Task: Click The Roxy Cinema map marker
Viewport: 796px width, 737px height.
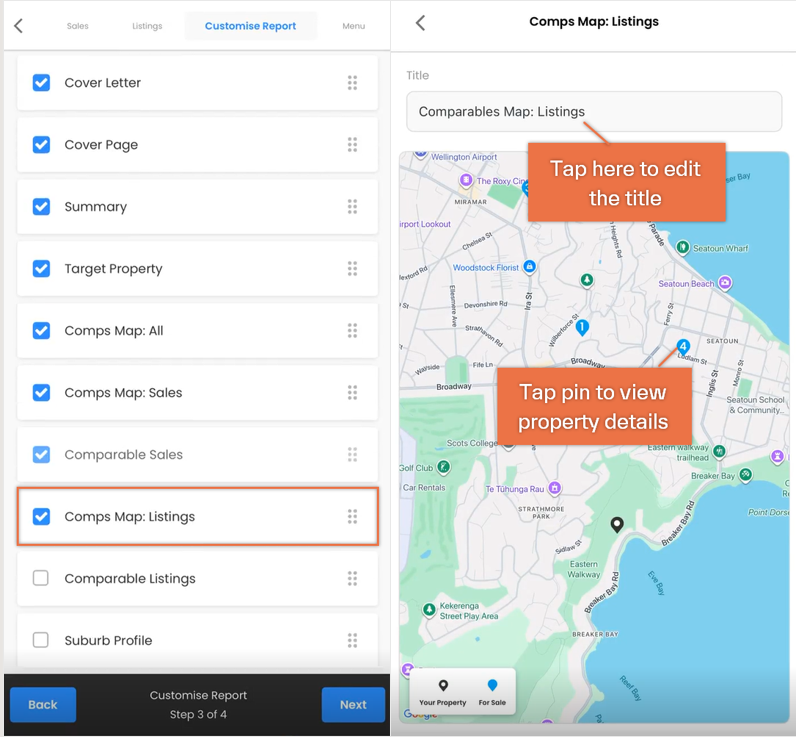Action: 466,180
